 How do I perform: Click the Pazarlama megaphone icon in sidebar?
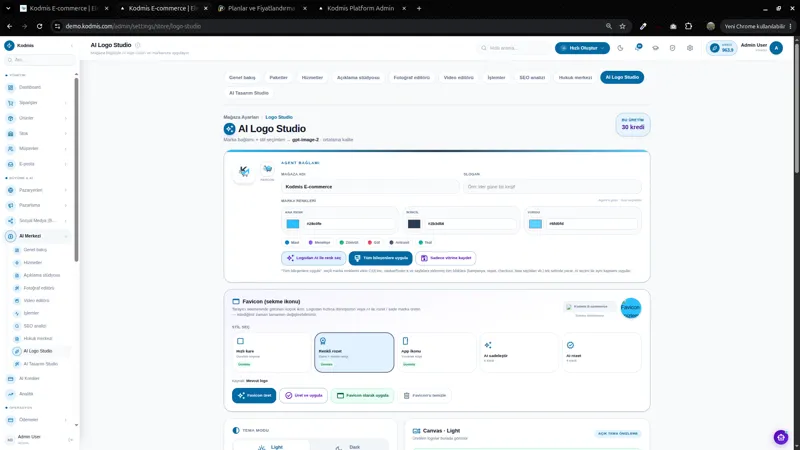11,205
